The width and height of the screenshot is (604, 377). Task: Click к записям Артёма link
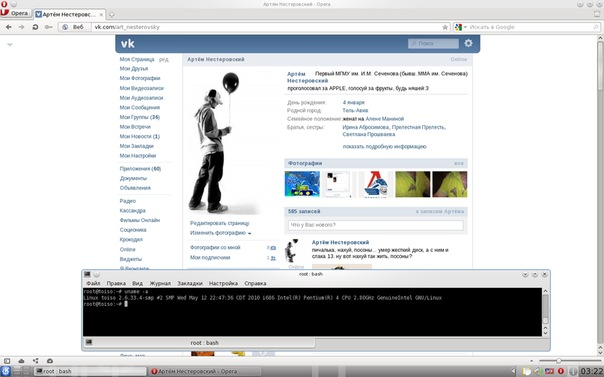tap(440, 211)
